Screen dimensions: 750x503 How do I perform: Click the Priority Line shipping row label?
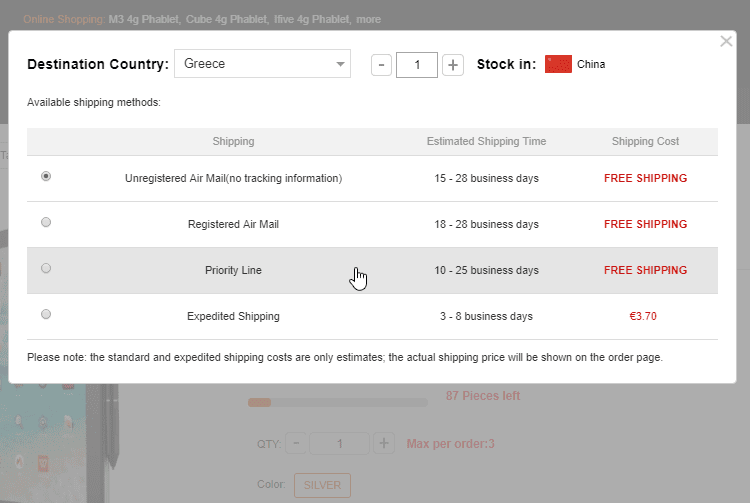[233, 270]
